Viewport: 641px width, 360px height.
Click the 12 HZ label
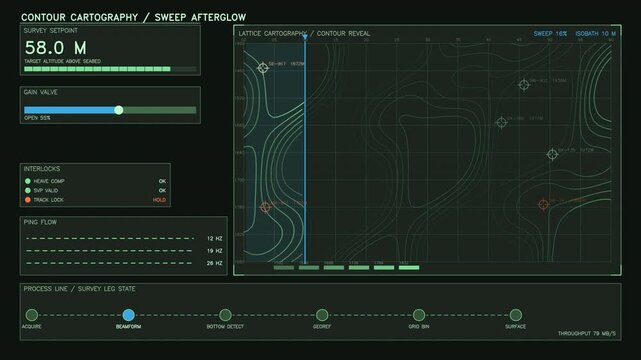pyautogui.click(x=214, y=238)
